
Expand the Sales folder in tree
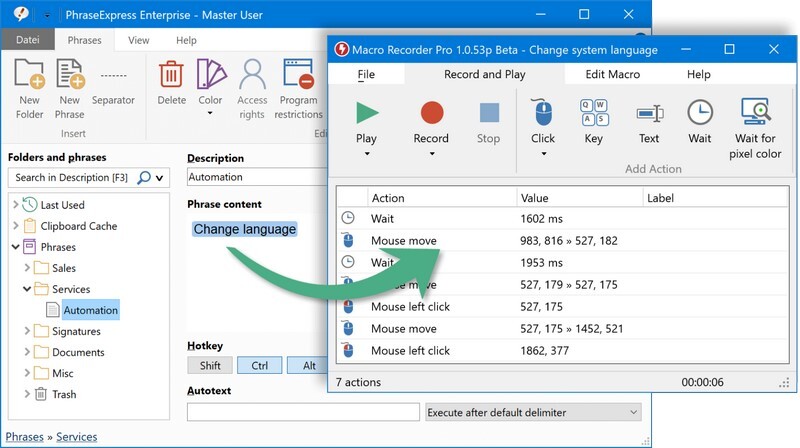point(28,268)
